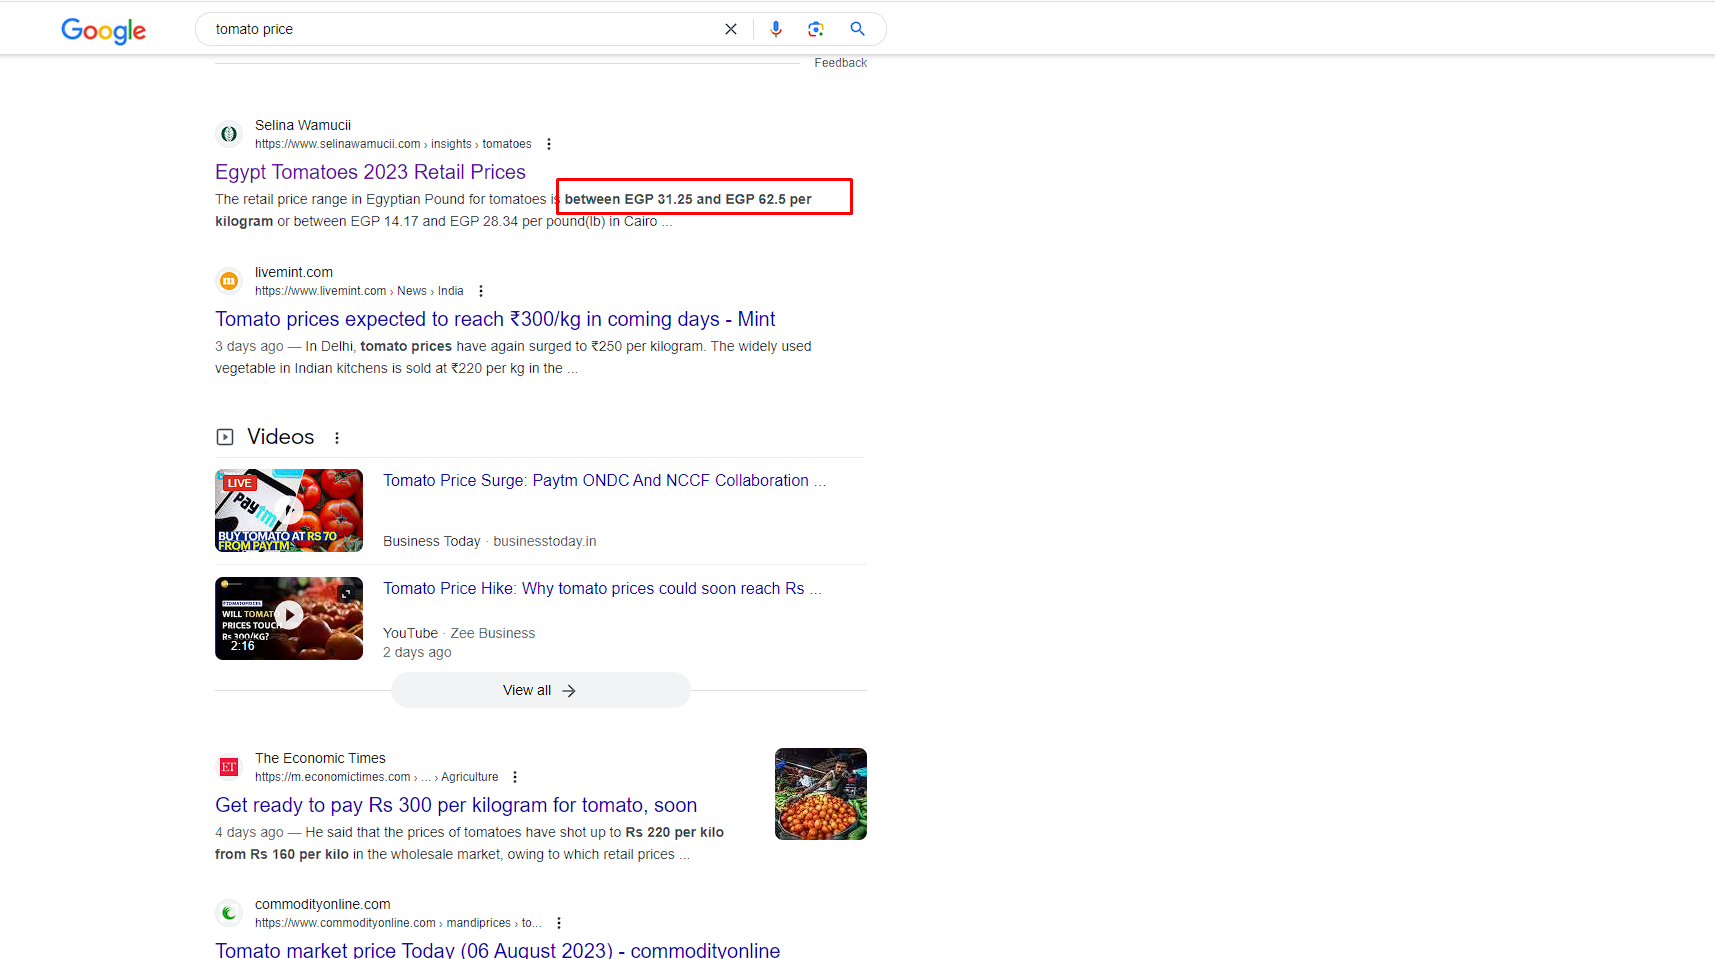Click in the tomato price search field
Image resolution: width=1715 pixels, height=959 pixels.
(x=460, y=29)
